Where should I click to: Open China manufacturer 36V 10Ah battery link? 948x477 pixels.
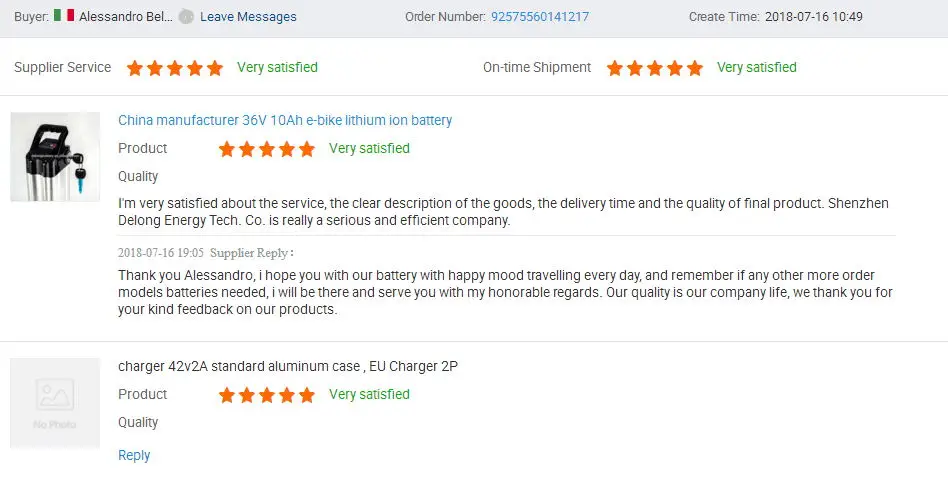285,120
